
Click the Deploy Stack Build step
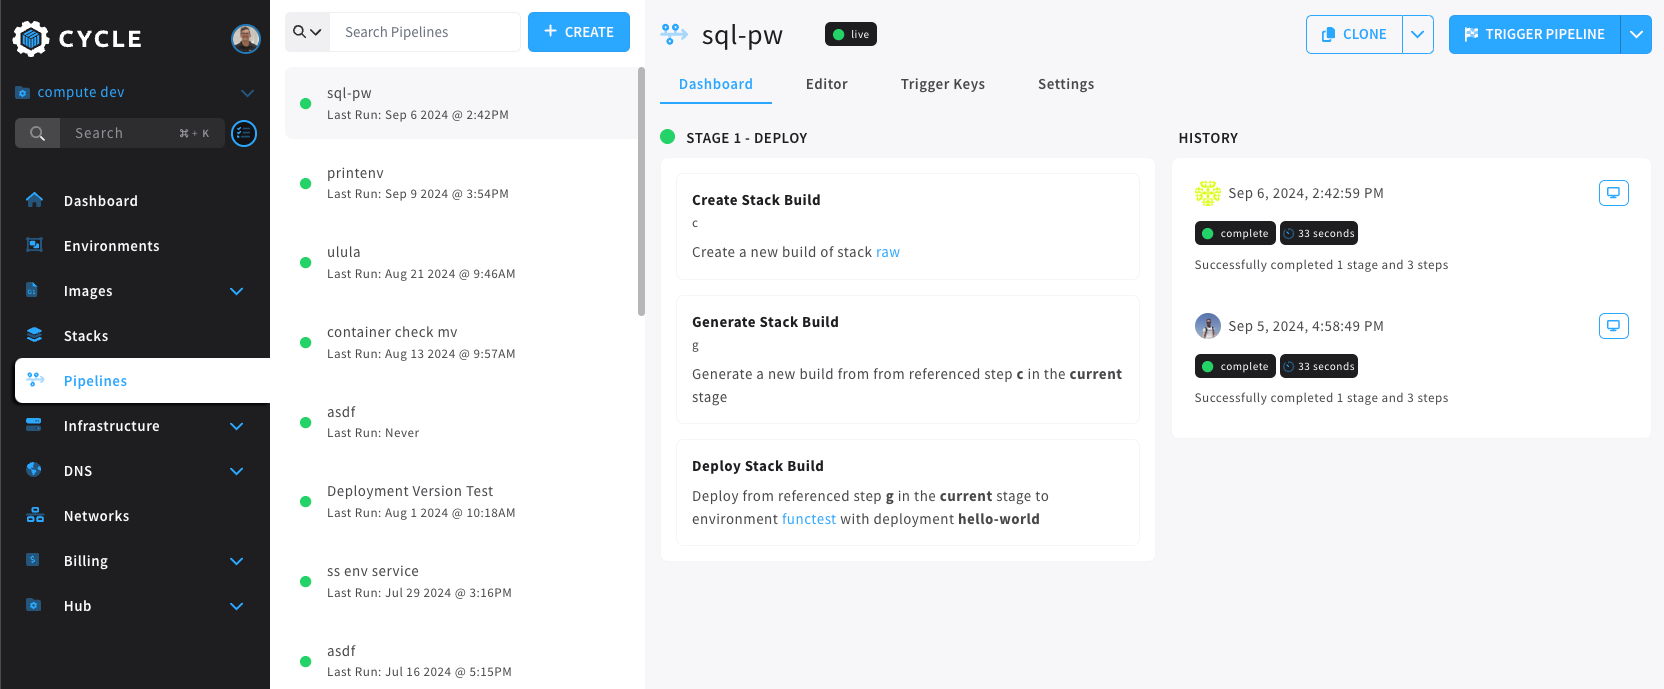[x=908, y=493]
